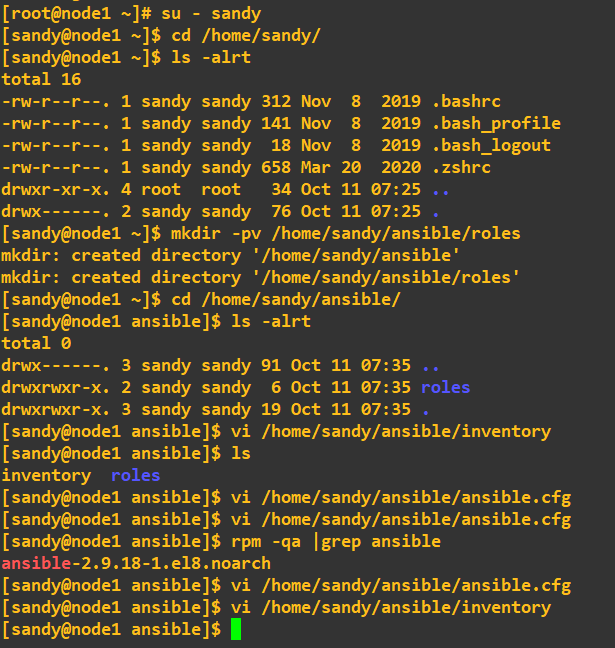Click 'root' owner in the '..' row
The image size is (615, 648).
coord(161,189)
